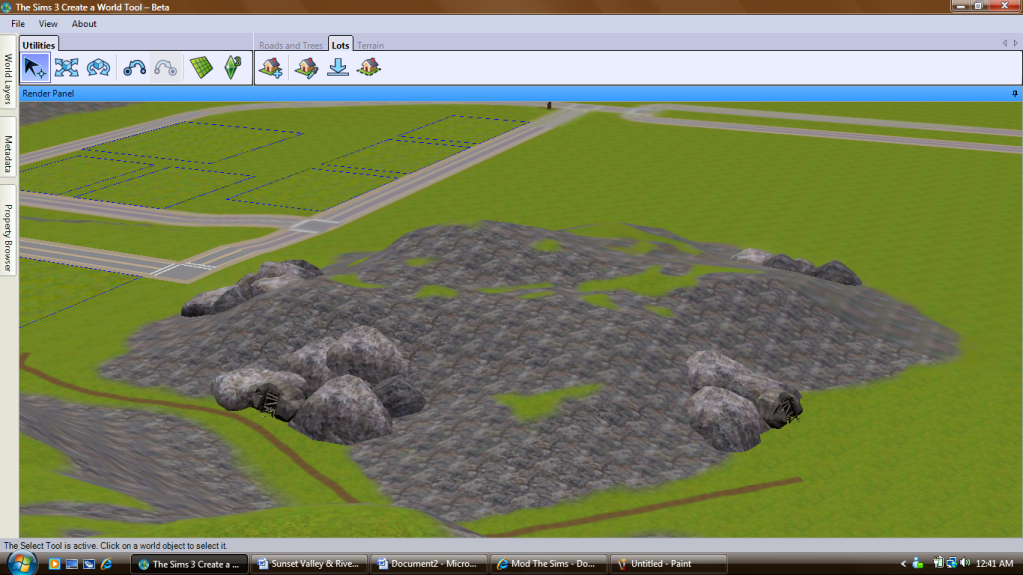
Task: Click the Render Panel title bar
Action: click(520, 94)
